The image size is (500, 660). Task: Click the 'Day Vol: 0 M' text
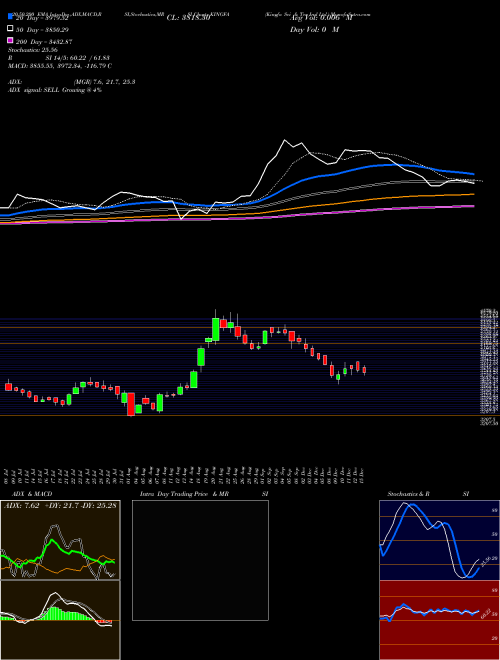314,29
